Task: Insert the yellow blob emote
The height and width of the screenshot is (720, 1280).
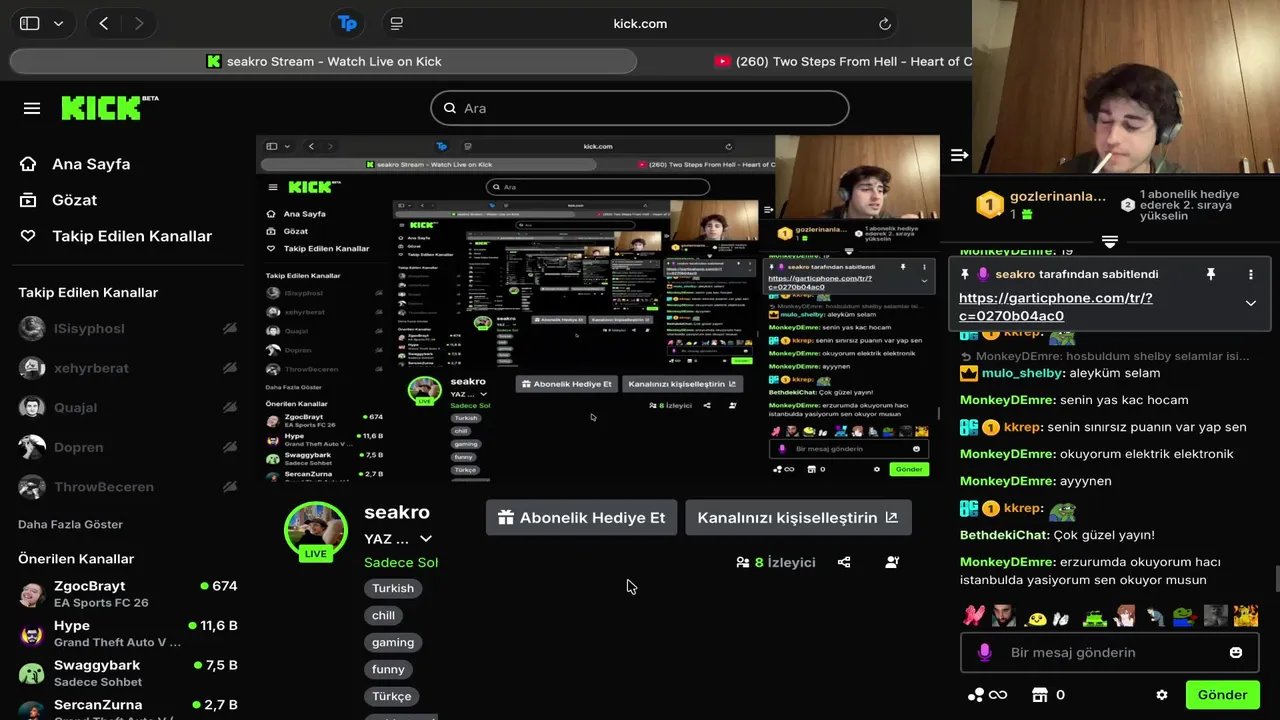Action: (1037, 617)
